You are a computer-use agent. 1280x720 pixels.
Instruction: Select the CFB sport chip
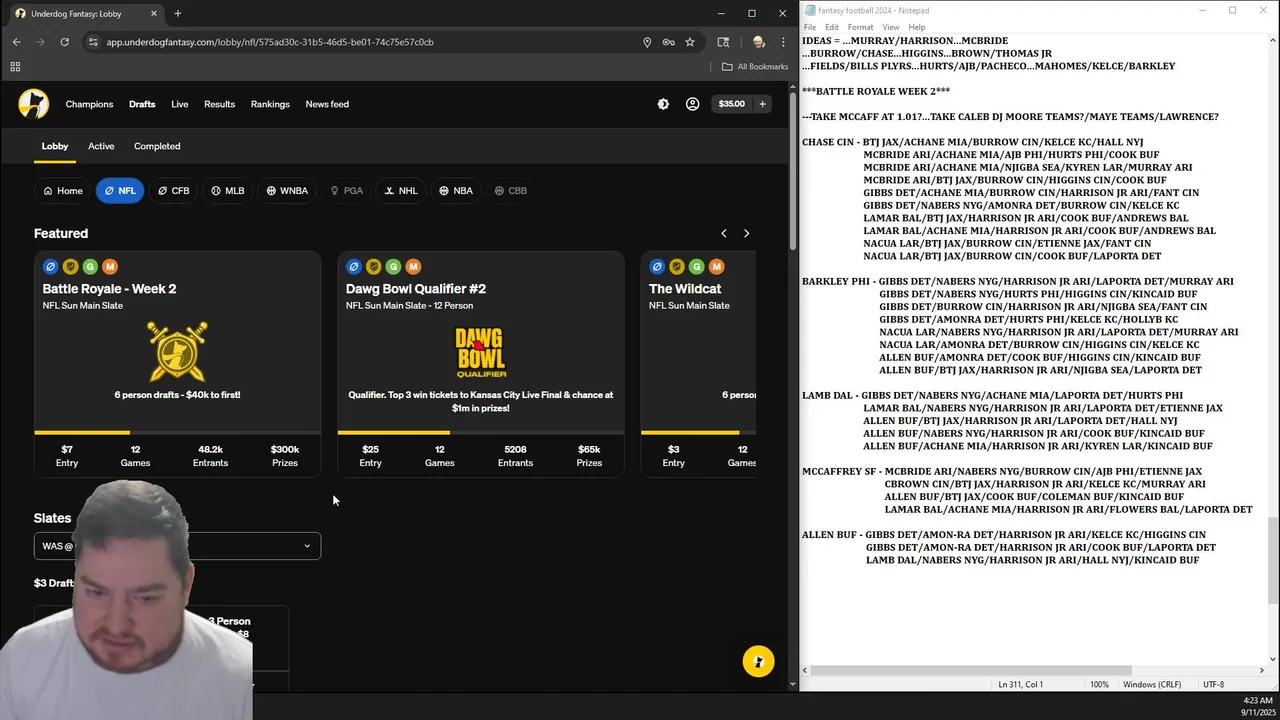[x=174, y=190]
